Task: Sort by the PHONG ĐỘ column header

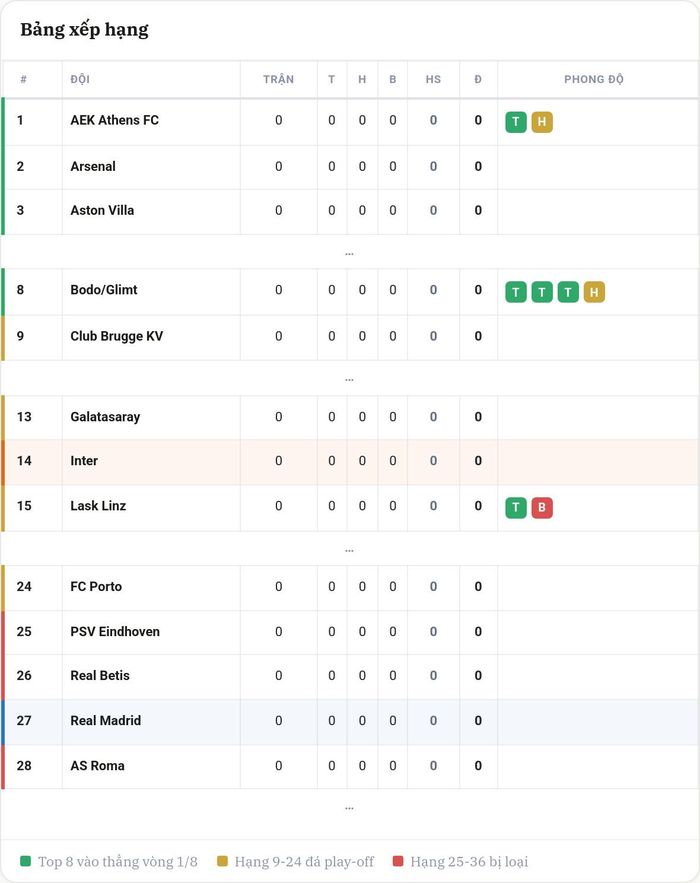Action: point(594,79)
